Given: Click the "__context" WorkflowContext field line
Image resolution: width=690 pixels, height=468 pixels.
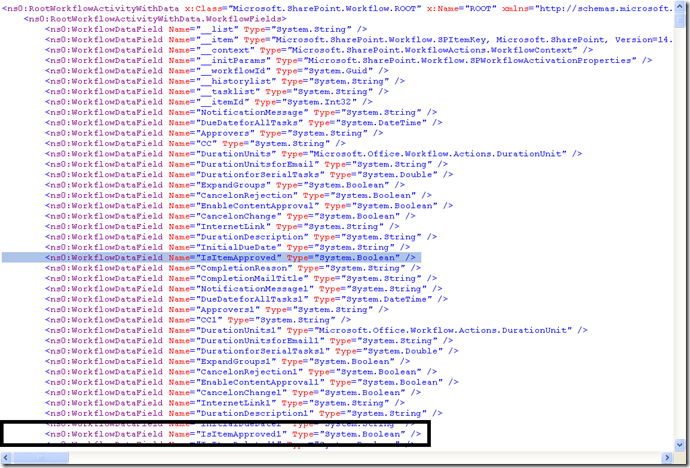Looking at the screenshot, I should coord(319,50).
